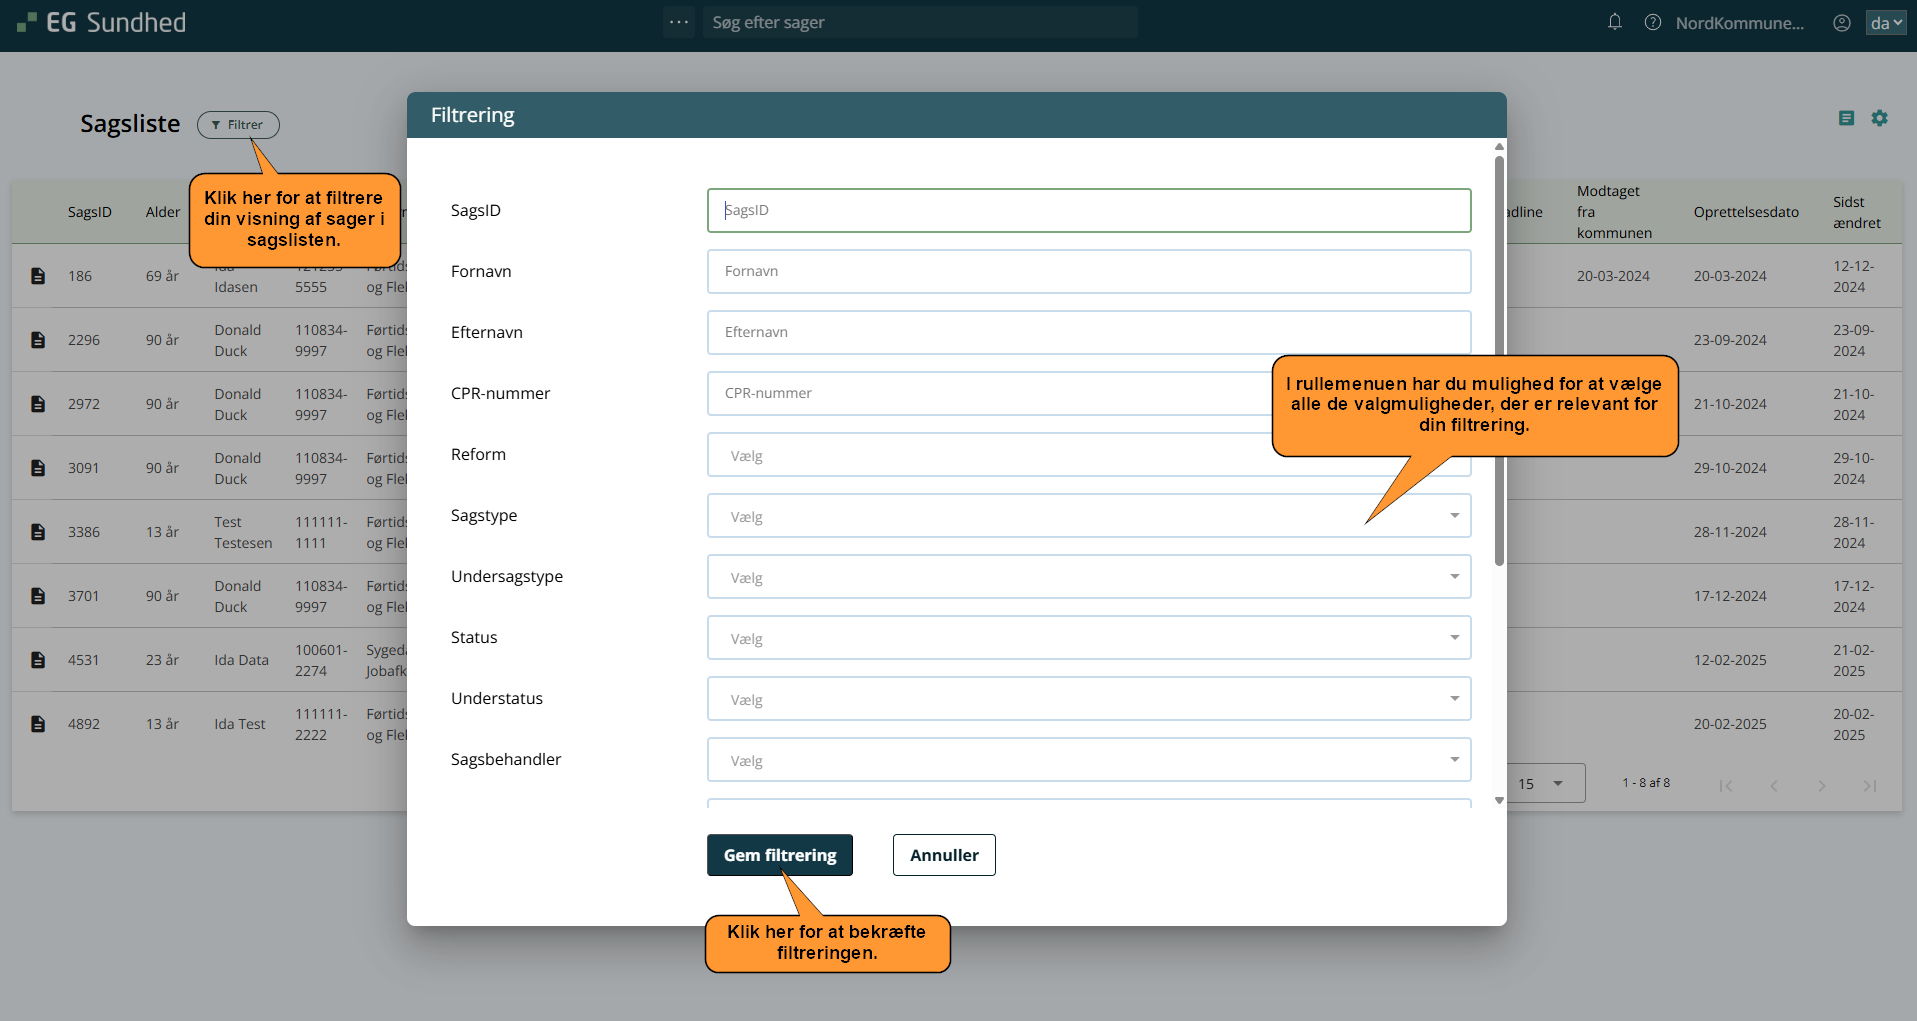Open the three-dots menu beside search
The image size is (1917, 1021).
point(680,22)
